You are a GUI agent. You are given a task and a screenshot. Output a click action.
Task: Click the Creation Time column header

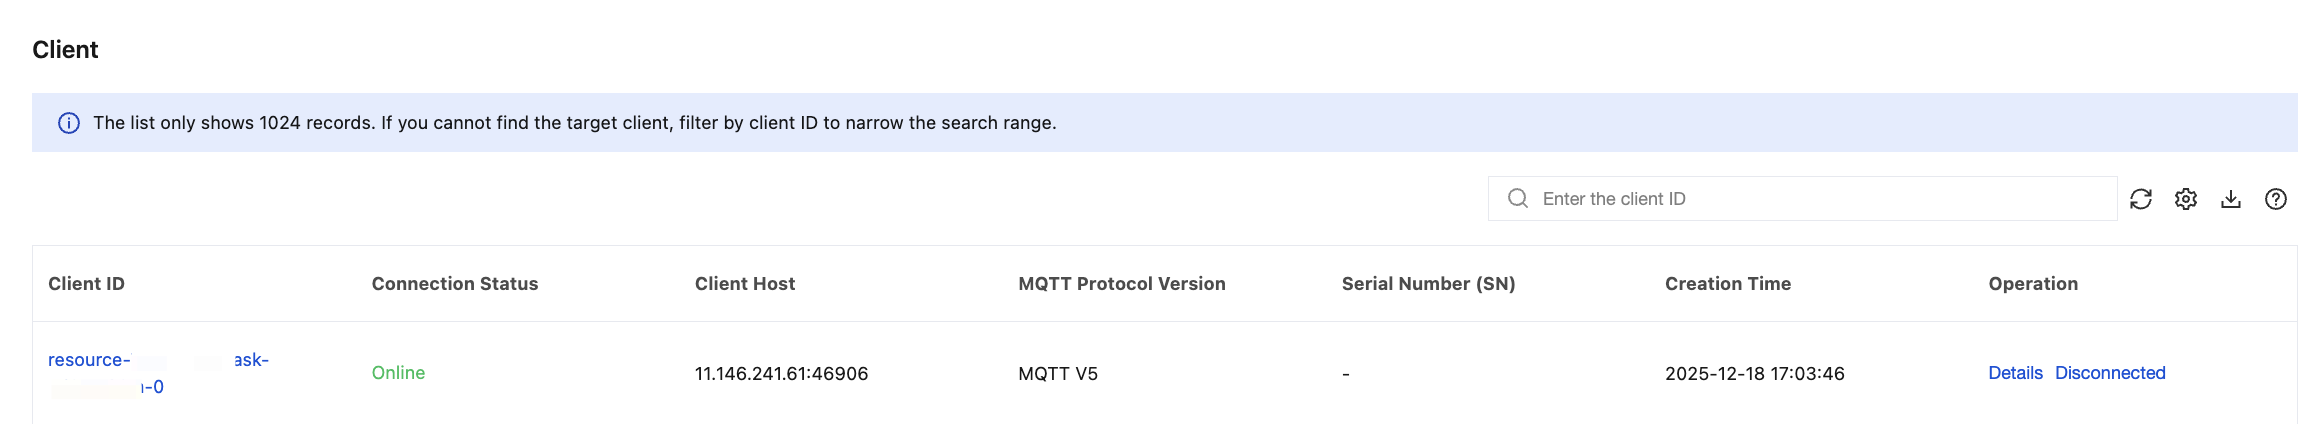[x=1728, y=284]
